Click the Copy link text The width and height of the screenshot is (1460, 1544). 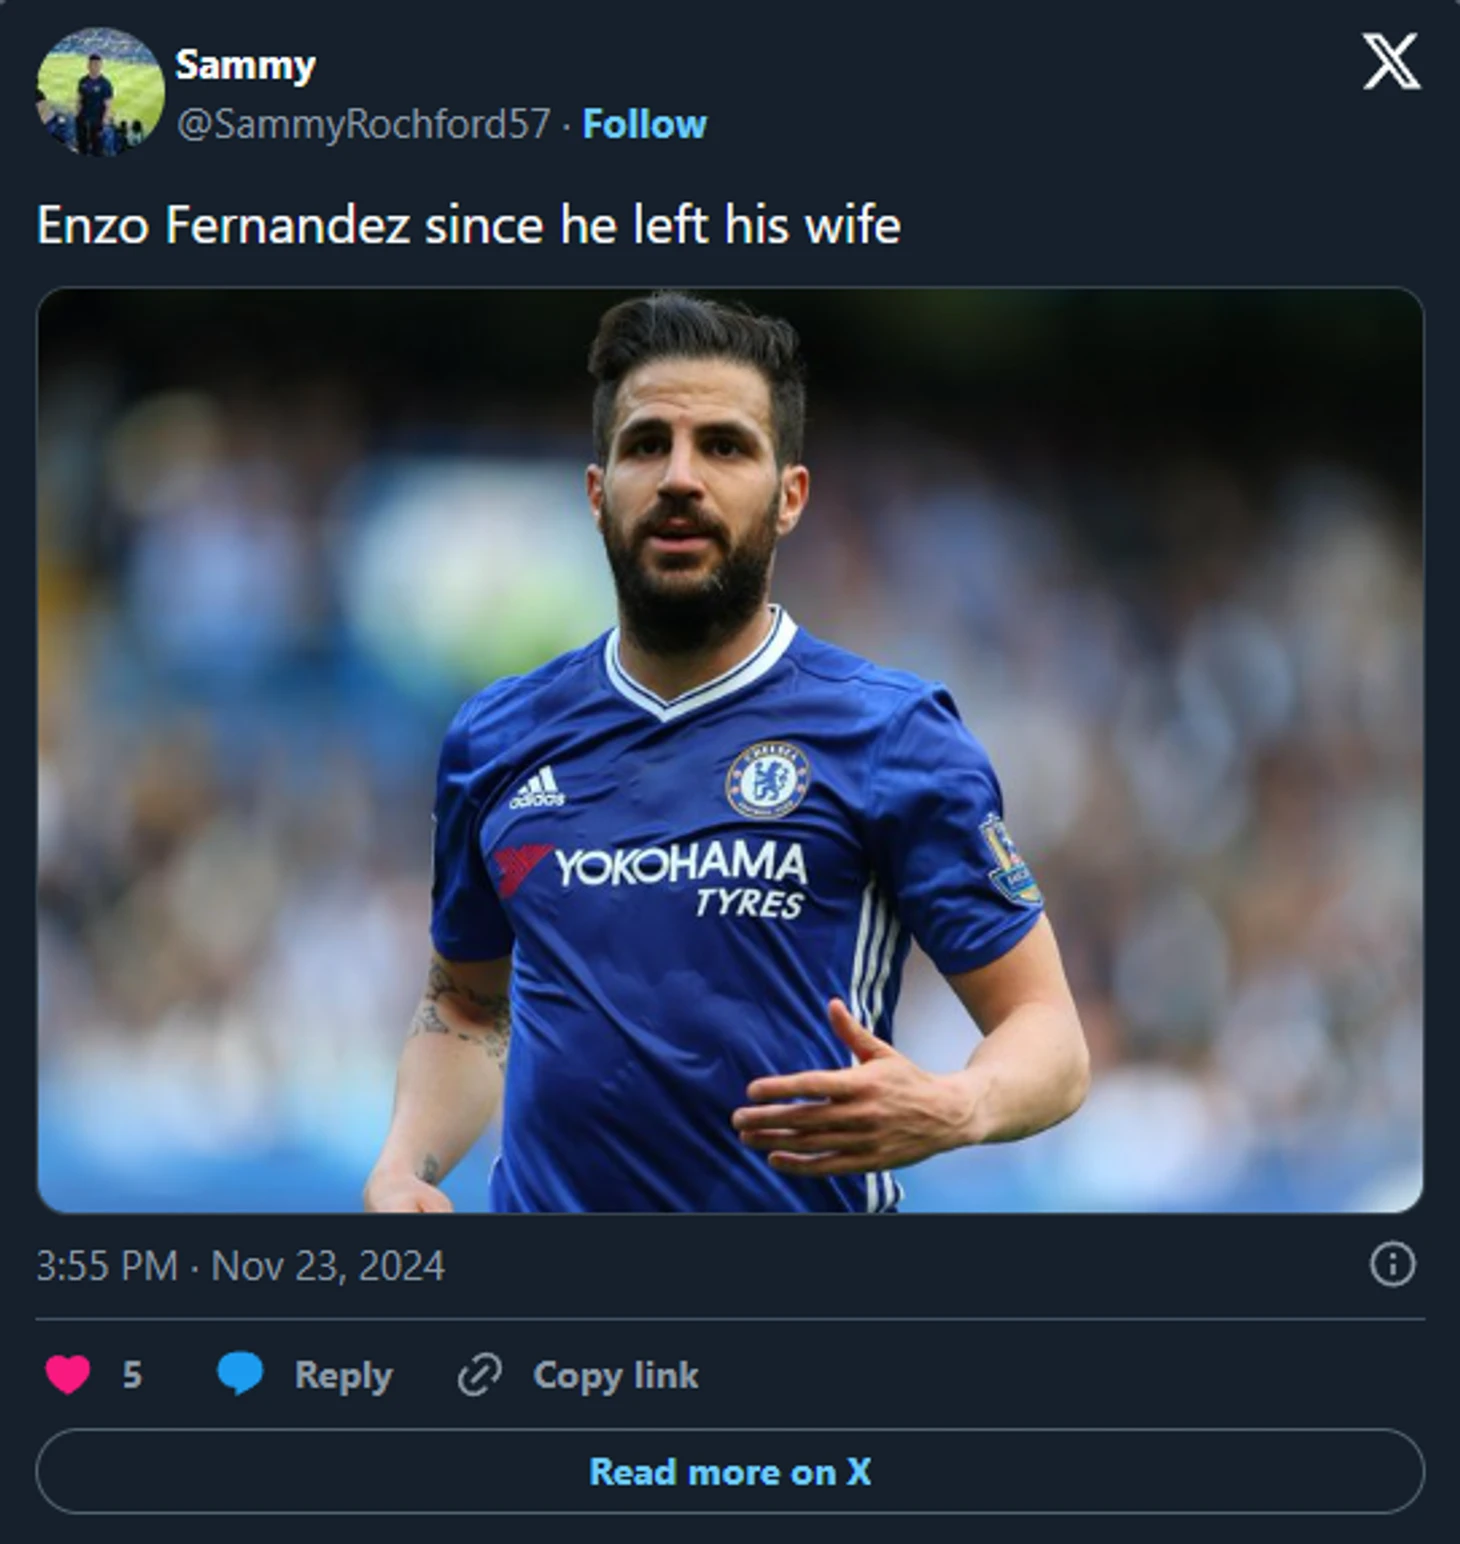point(615,1375)
